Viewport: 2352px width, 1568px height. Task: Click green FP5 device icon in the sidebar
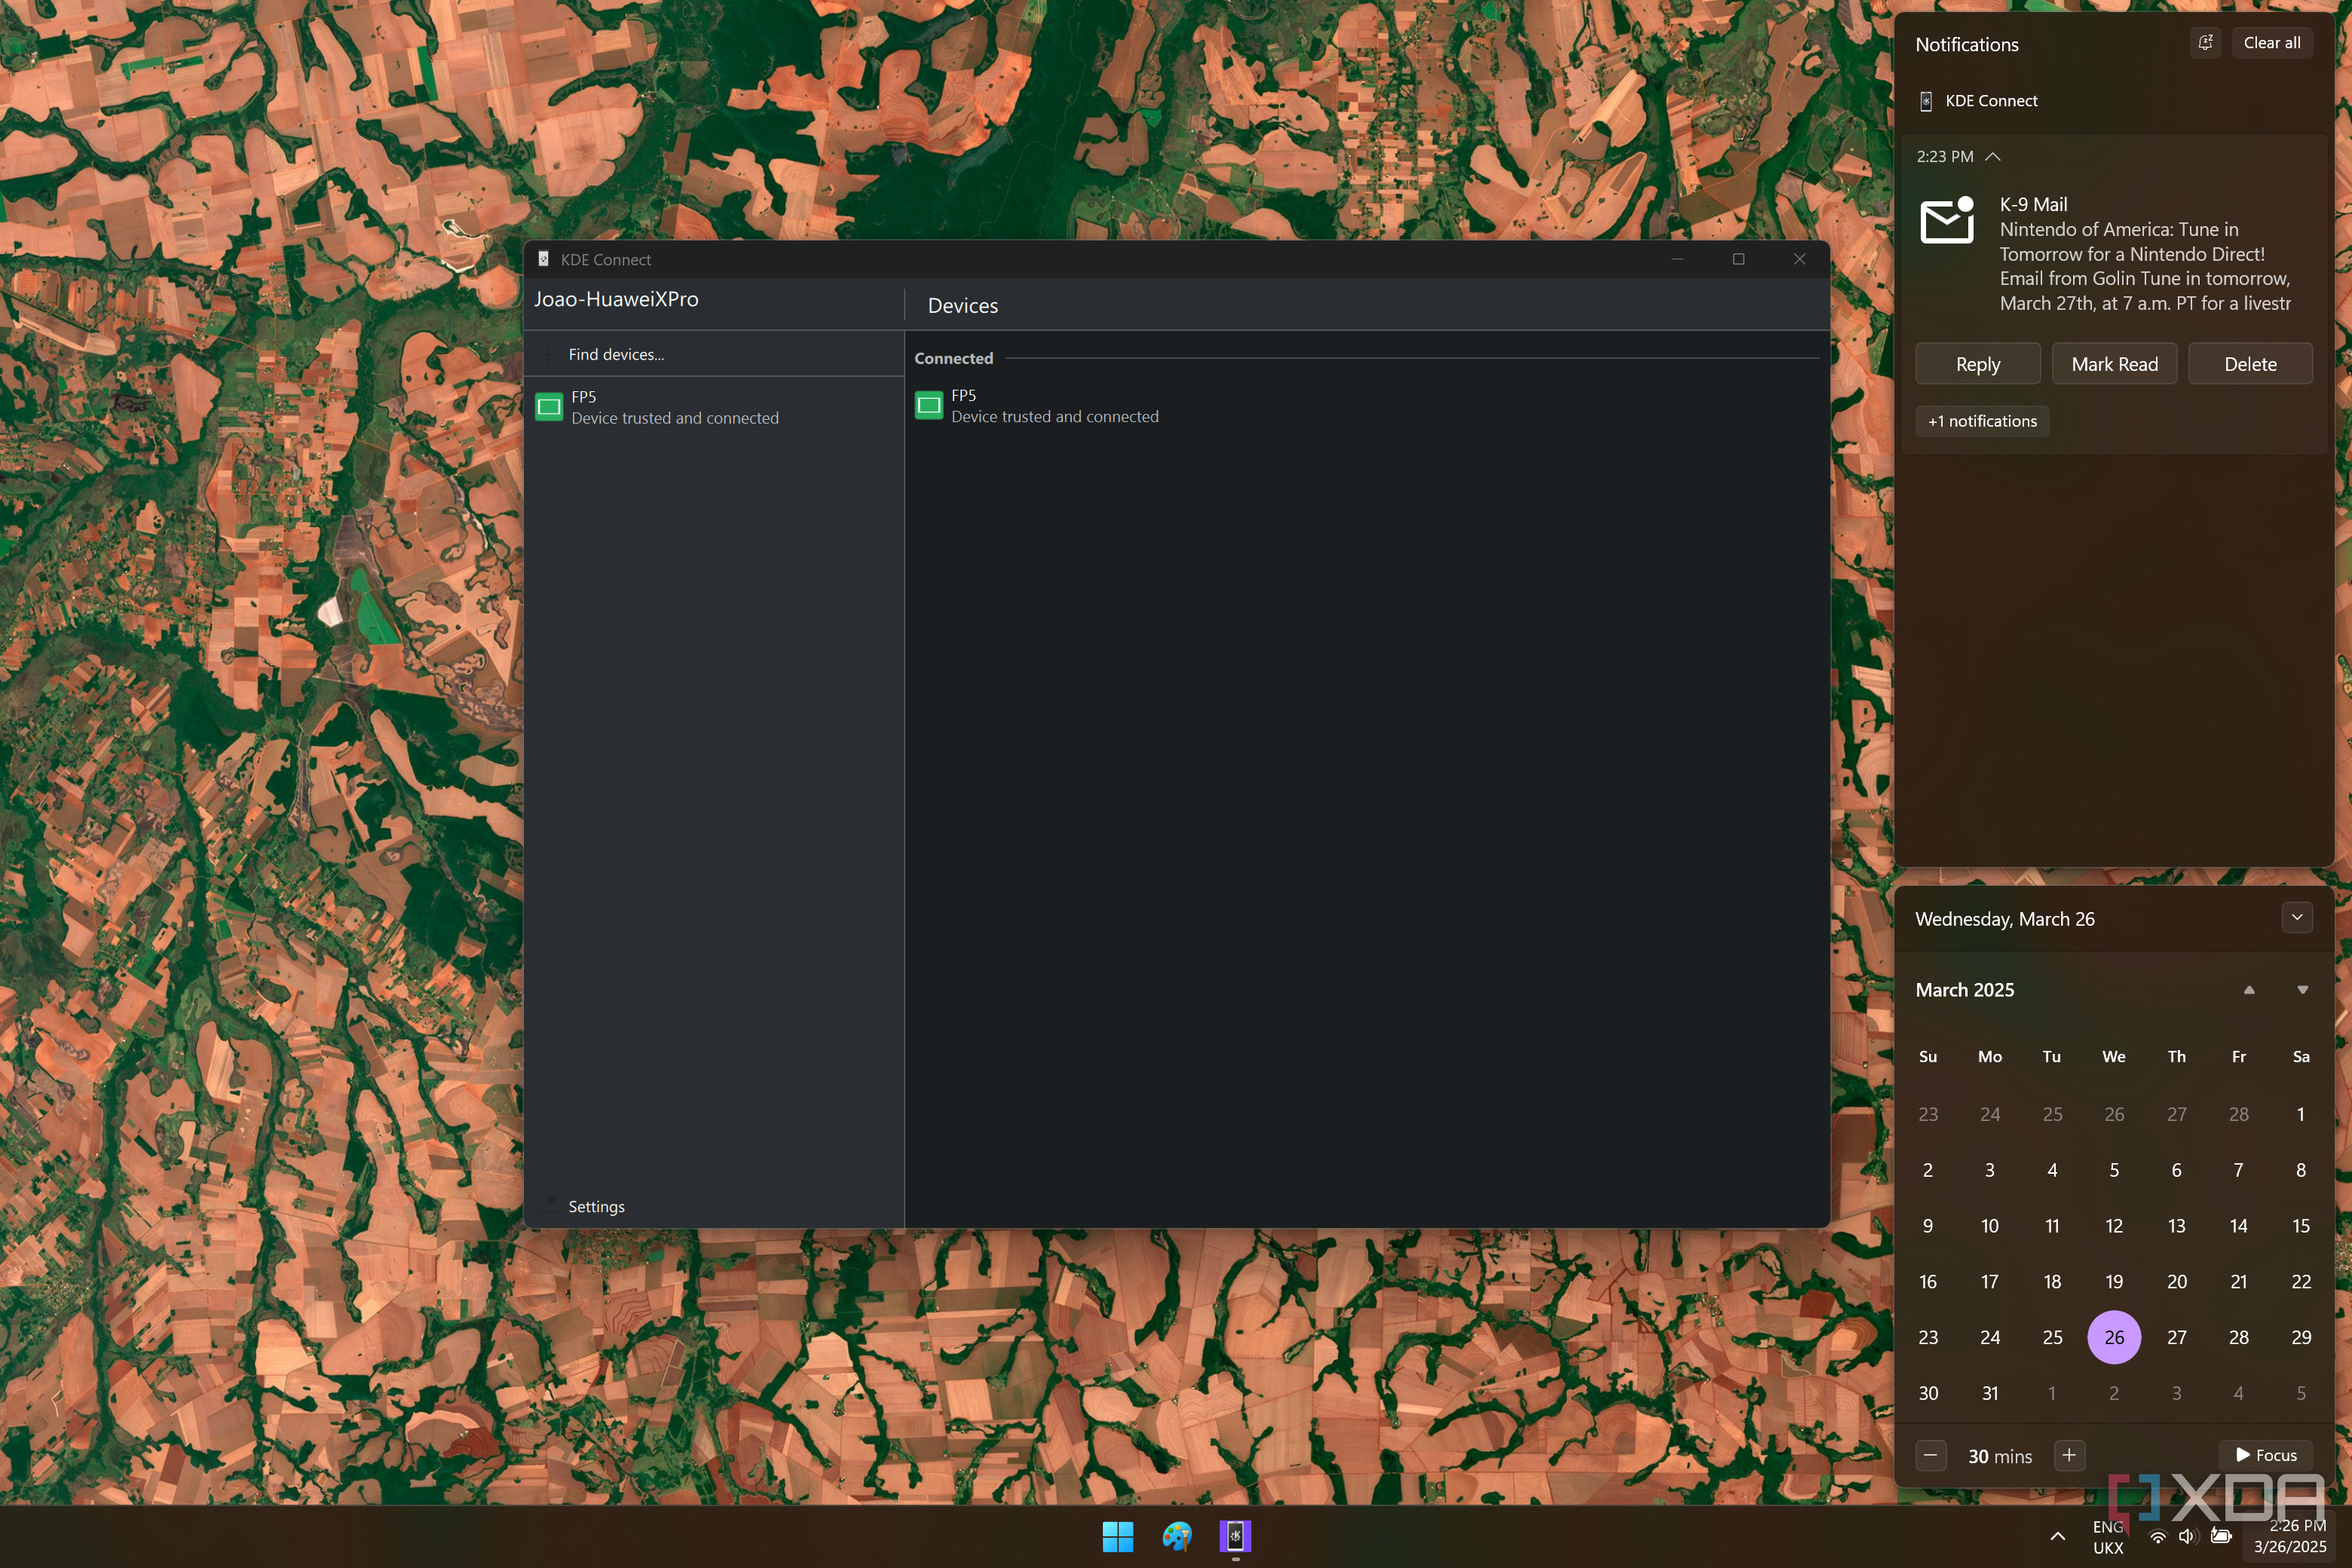(x=549, y=407)
